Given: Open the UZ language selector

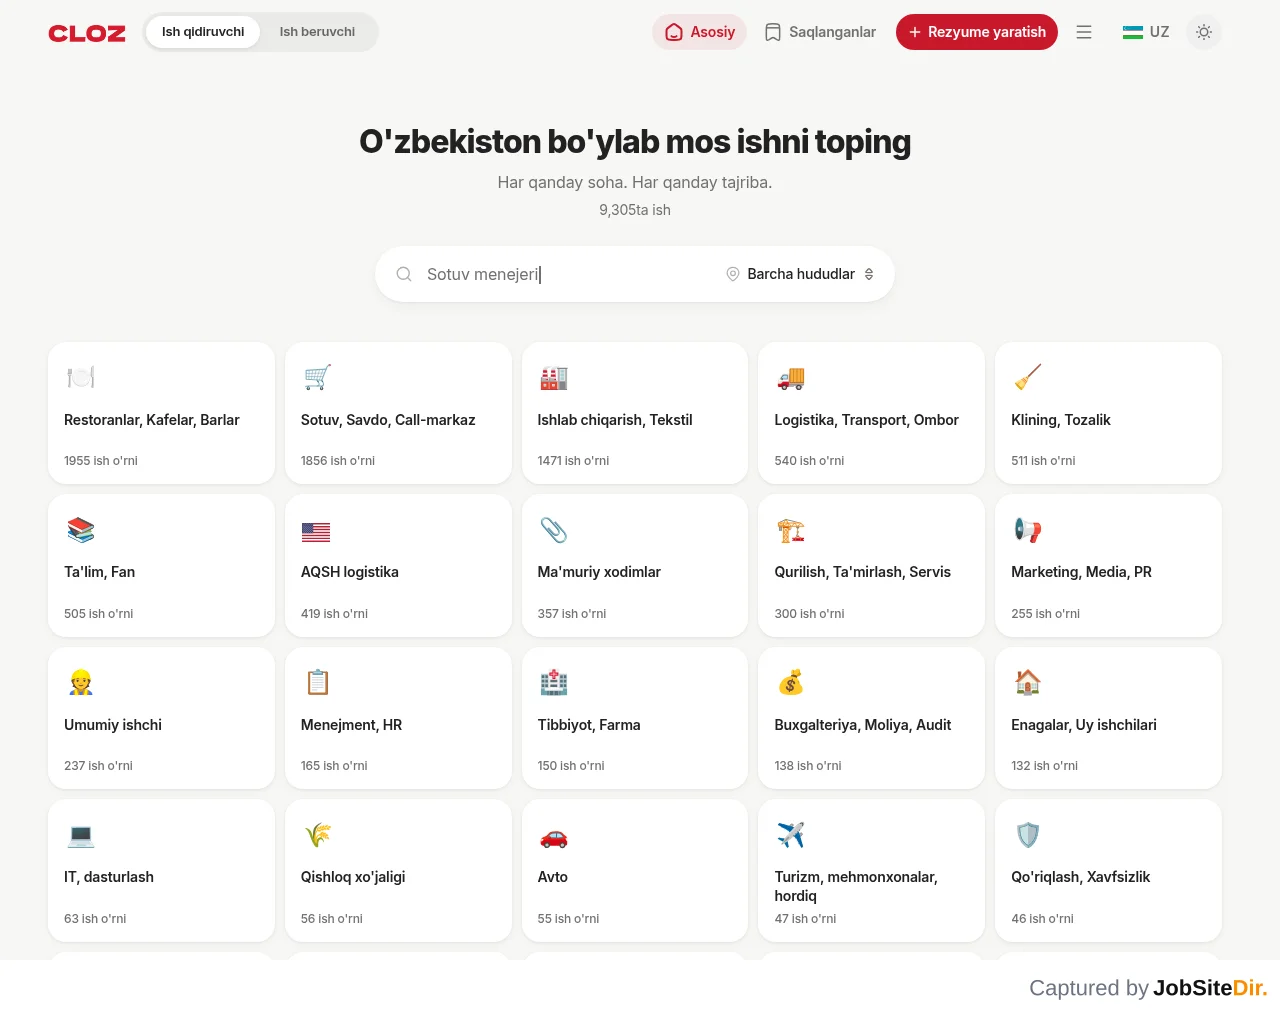Looking at the screenshot, I should (x=1146, y=32).
